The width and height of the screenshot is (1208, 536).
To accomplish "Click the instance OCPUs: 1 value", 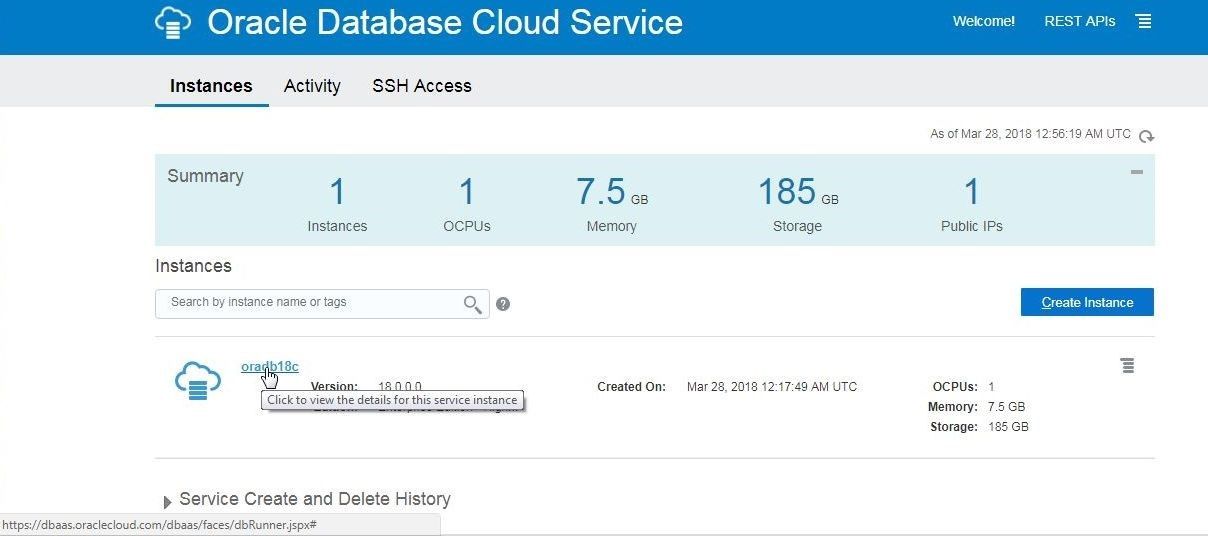I will click(x=991, y=387).
